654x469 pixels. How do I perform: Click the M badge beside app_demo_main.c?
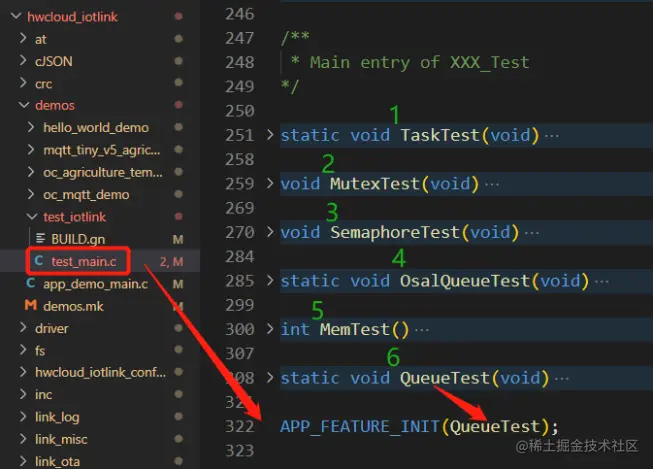pyautogui.click(x=178, y=284)
